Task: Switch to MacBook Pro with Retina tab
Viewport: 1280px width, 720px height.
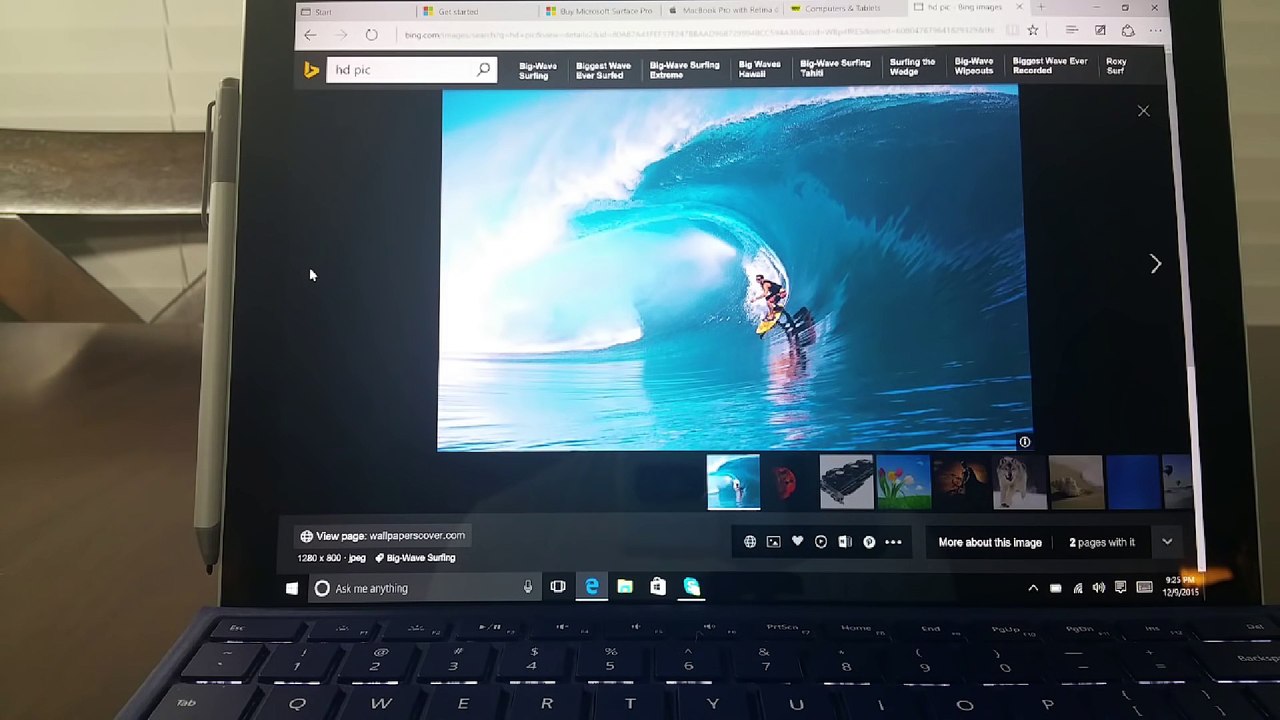Action: pos(723,10)
